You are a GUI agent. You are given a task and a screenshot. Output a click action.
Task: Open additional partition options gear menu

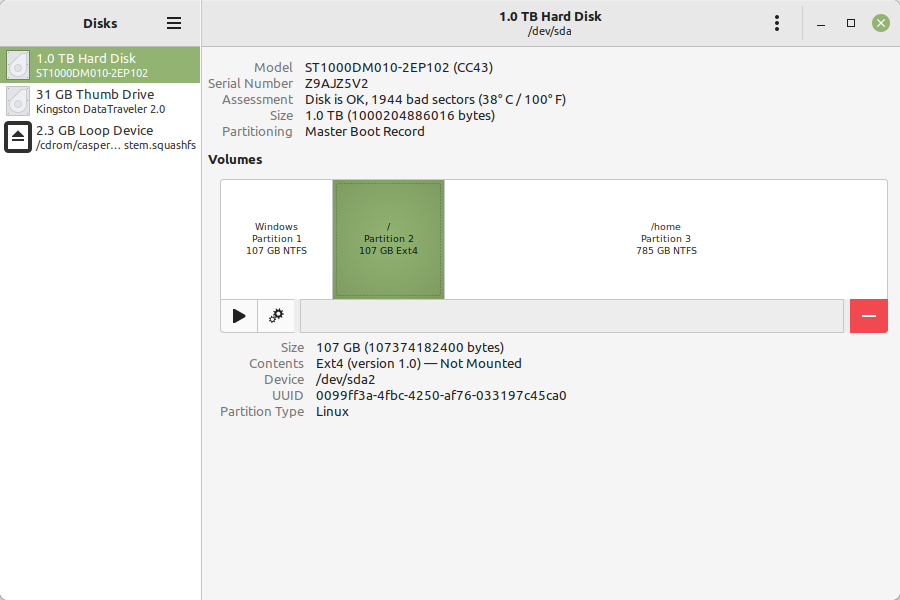[x=276, y=316]
